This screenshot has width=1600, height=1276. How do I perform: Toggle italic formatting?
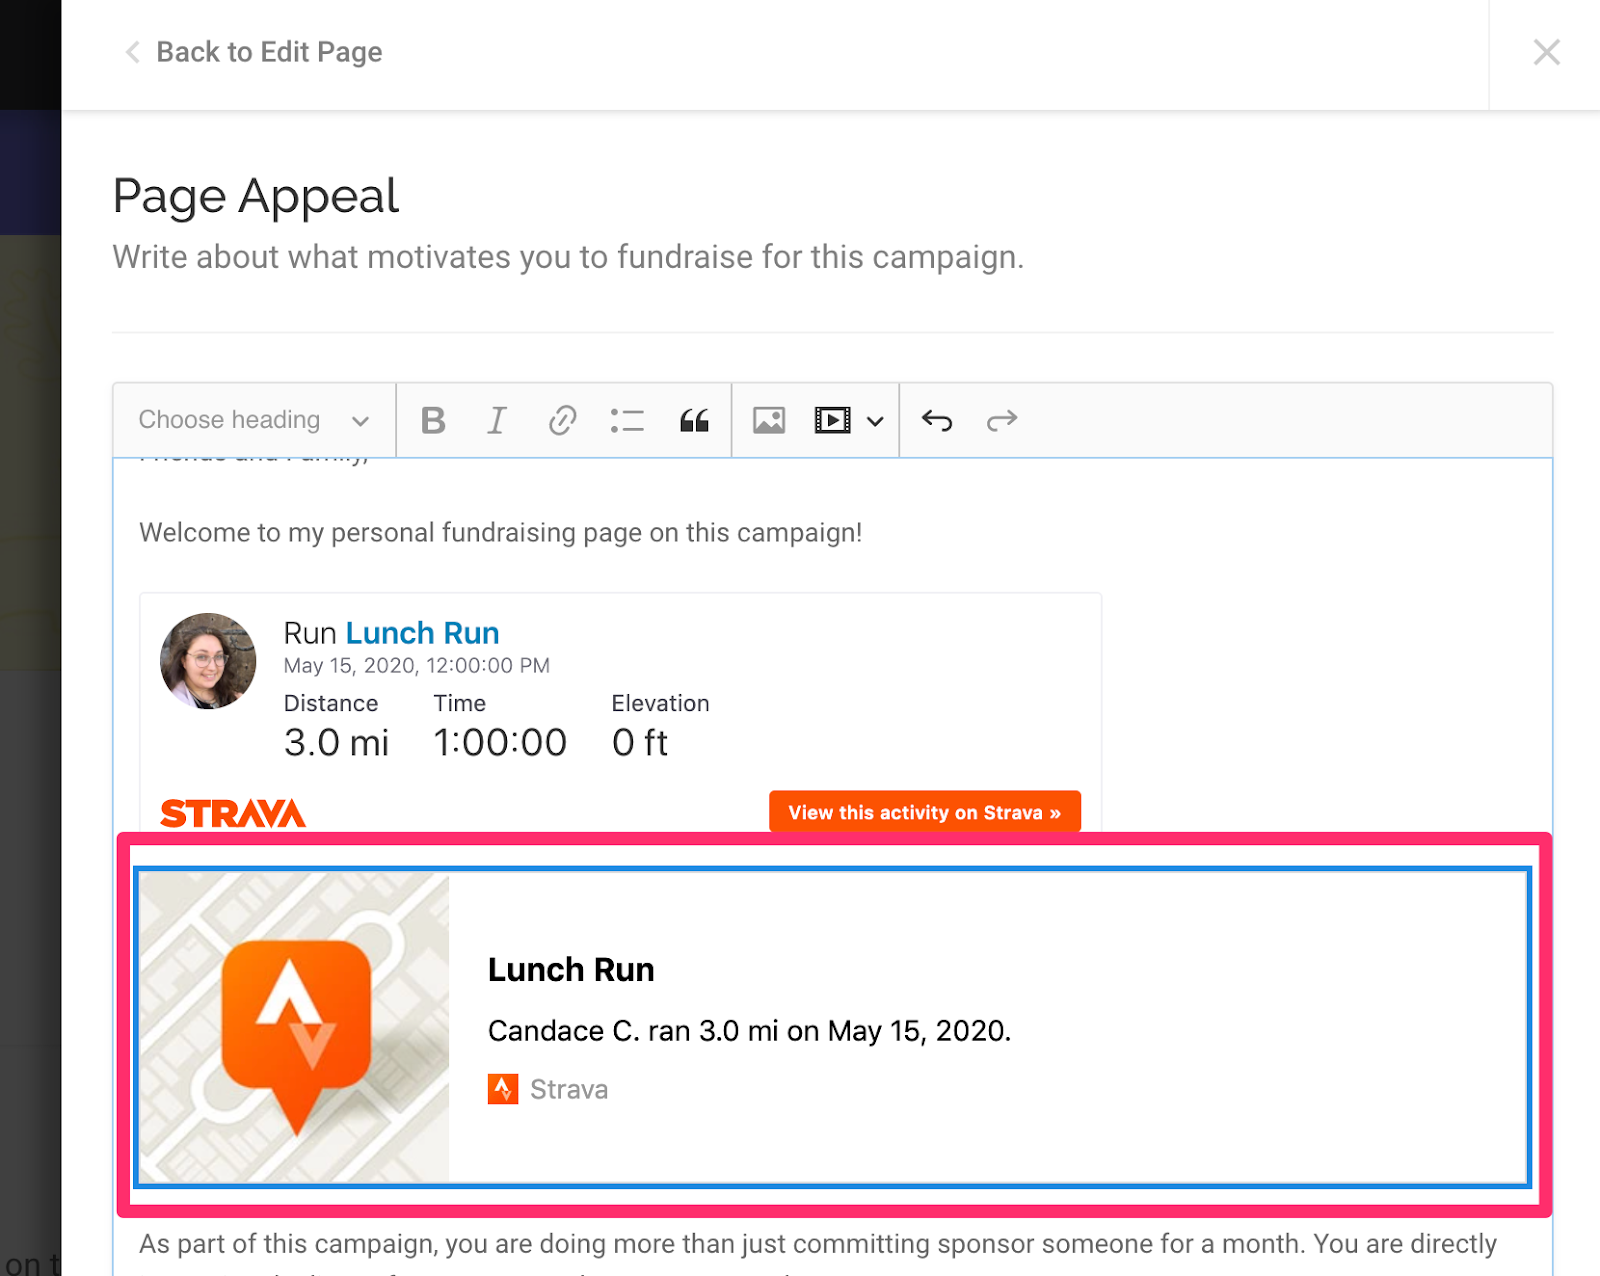click(497, 420)
